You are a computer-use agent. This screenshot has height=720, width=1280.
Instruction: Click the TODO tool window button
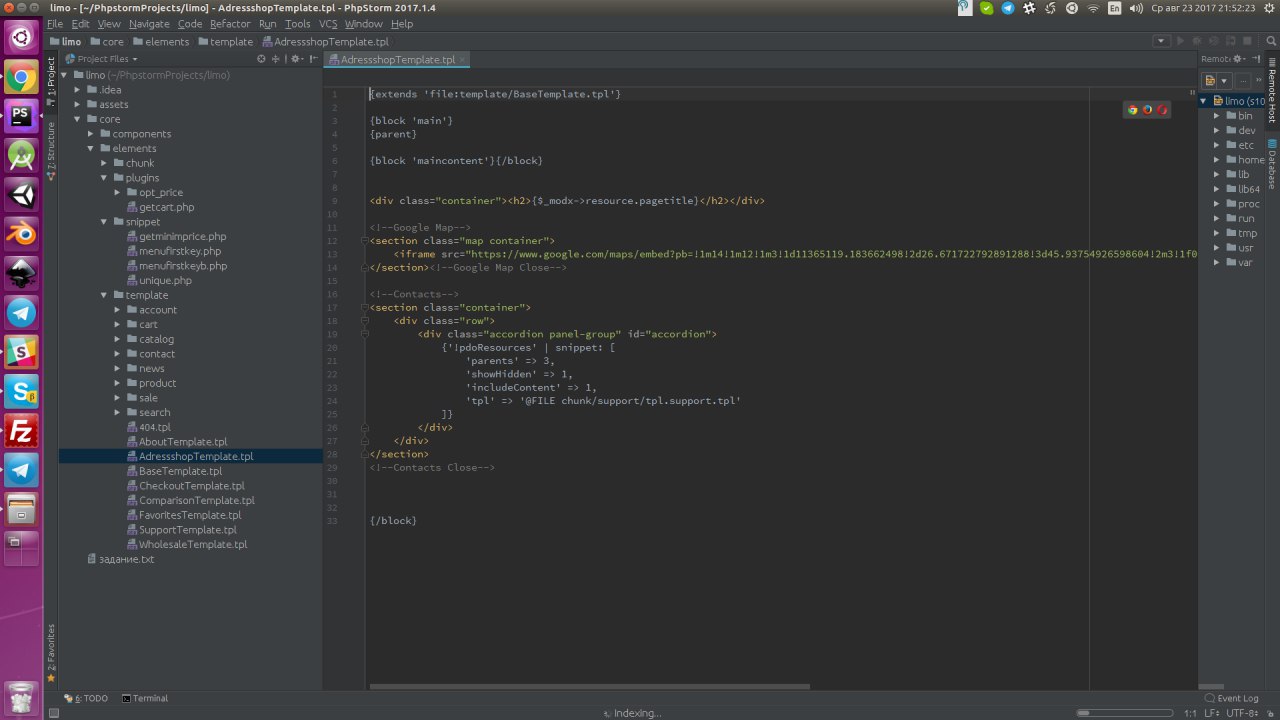(91, 698)
